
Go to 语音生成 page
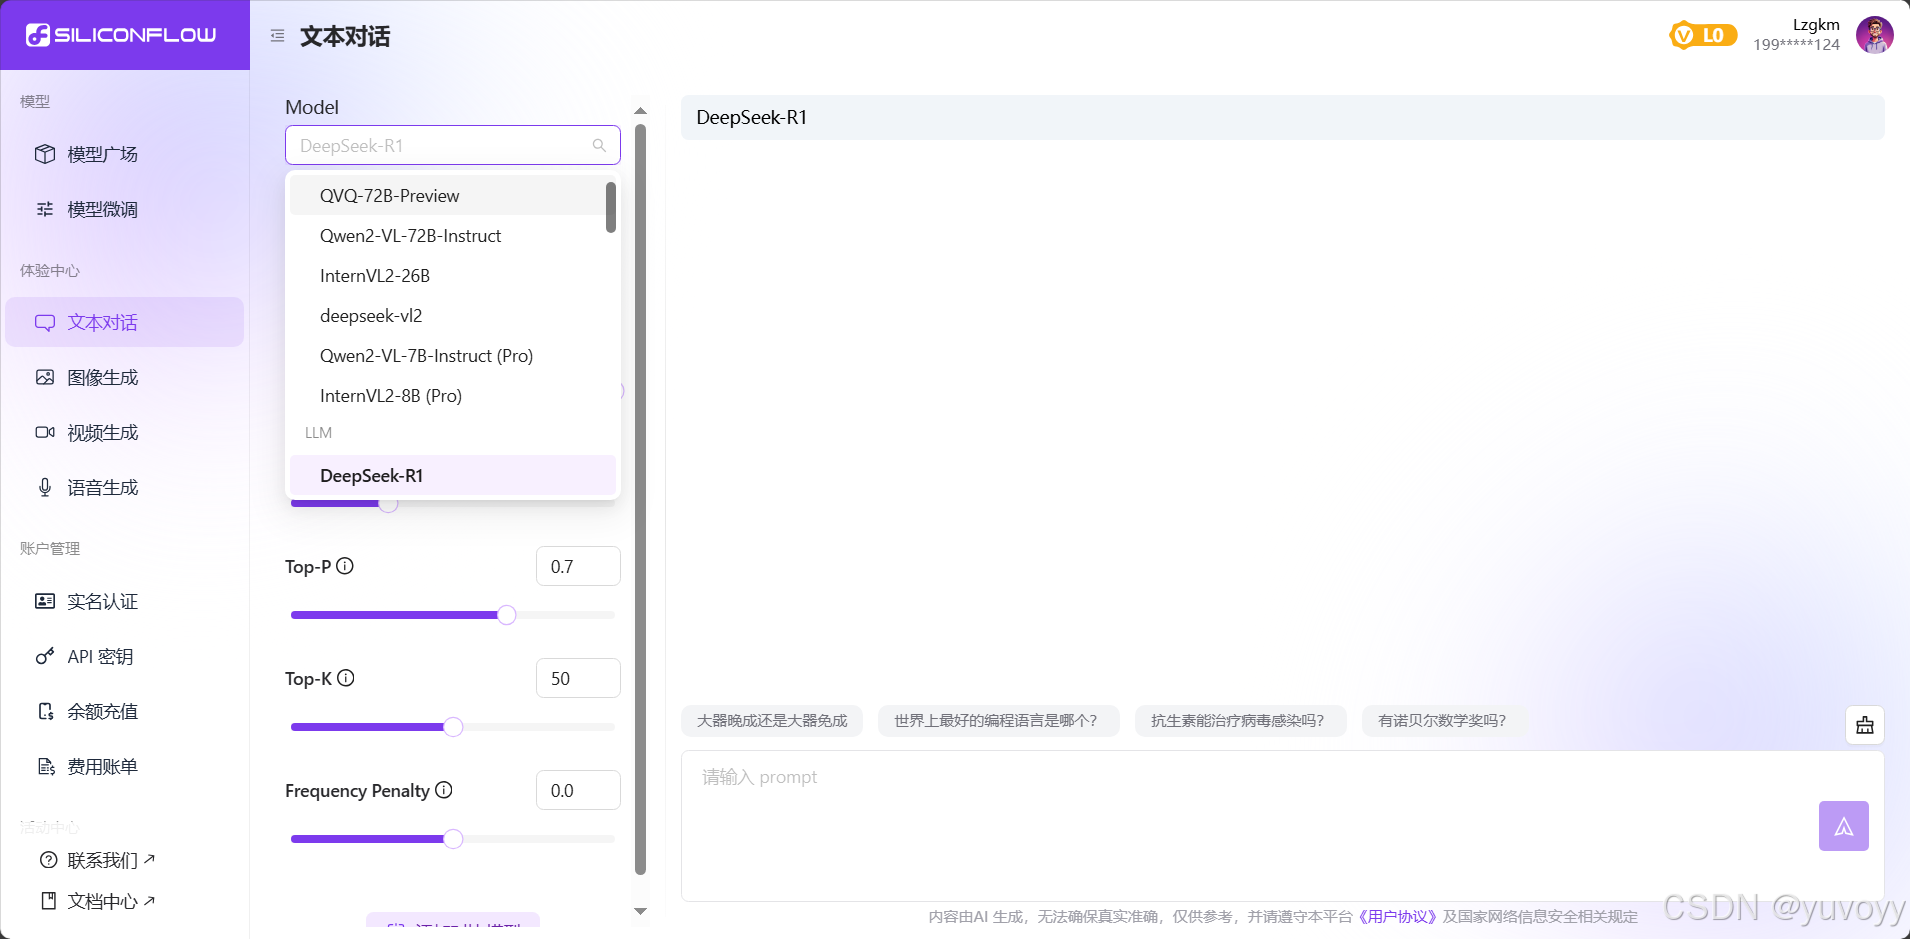pos(124,487)
